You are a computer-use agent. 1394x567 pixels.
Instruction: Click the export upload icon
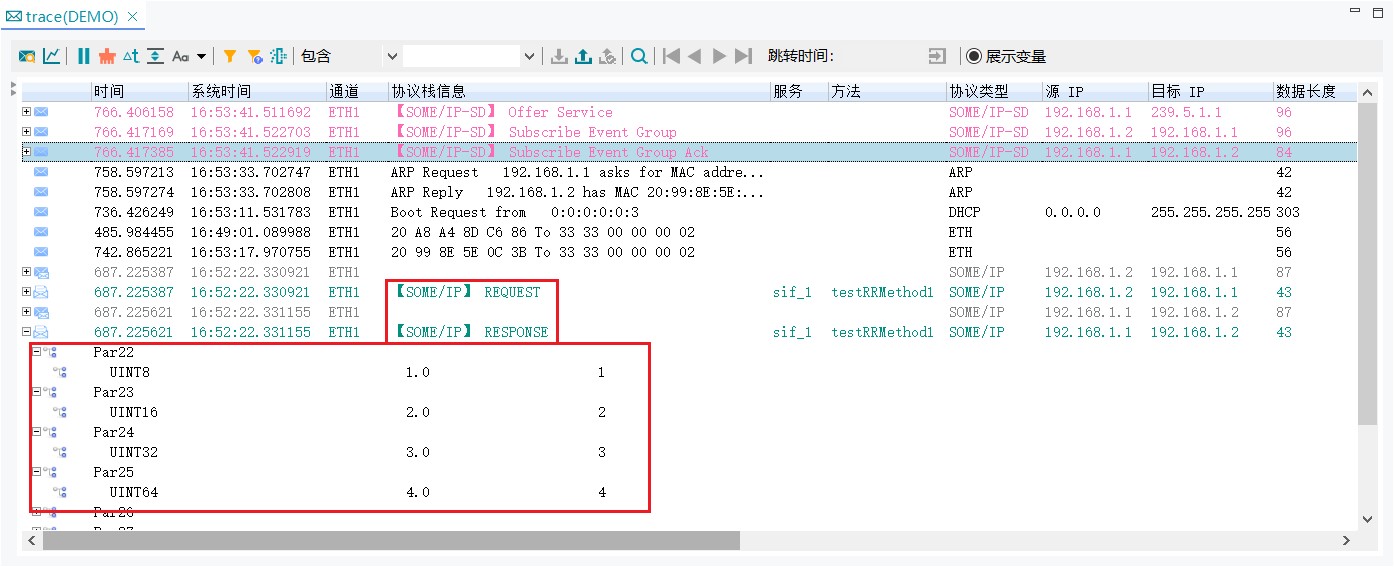584,57
